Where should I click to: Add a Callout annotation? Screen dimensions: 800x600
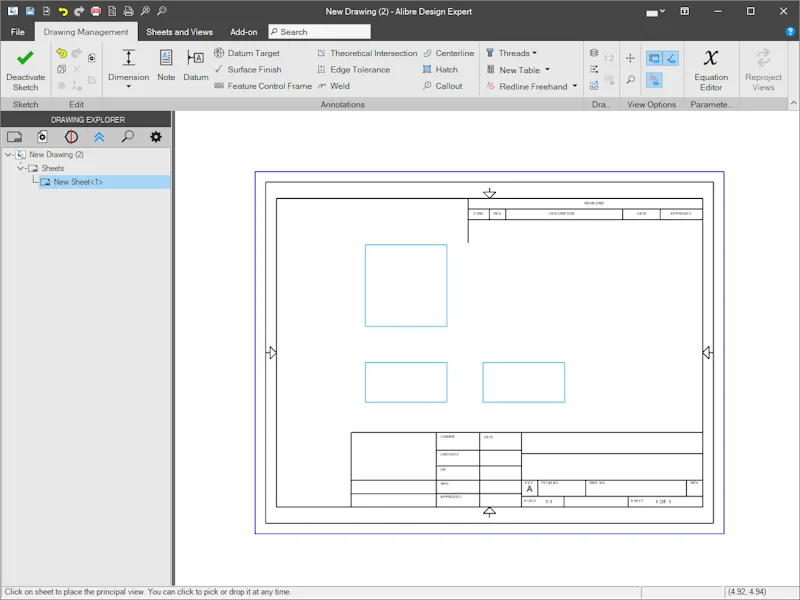(442, 86)
